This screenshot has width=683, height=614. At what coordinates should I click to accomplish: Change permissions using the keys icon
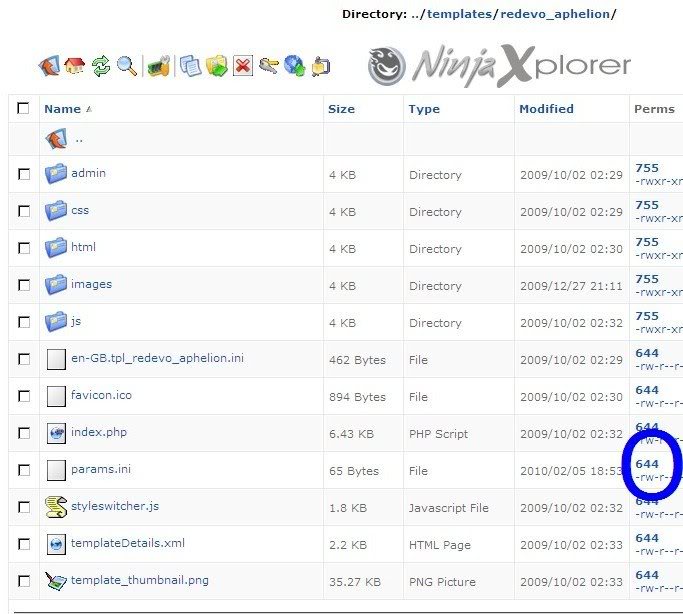[269, 67]
